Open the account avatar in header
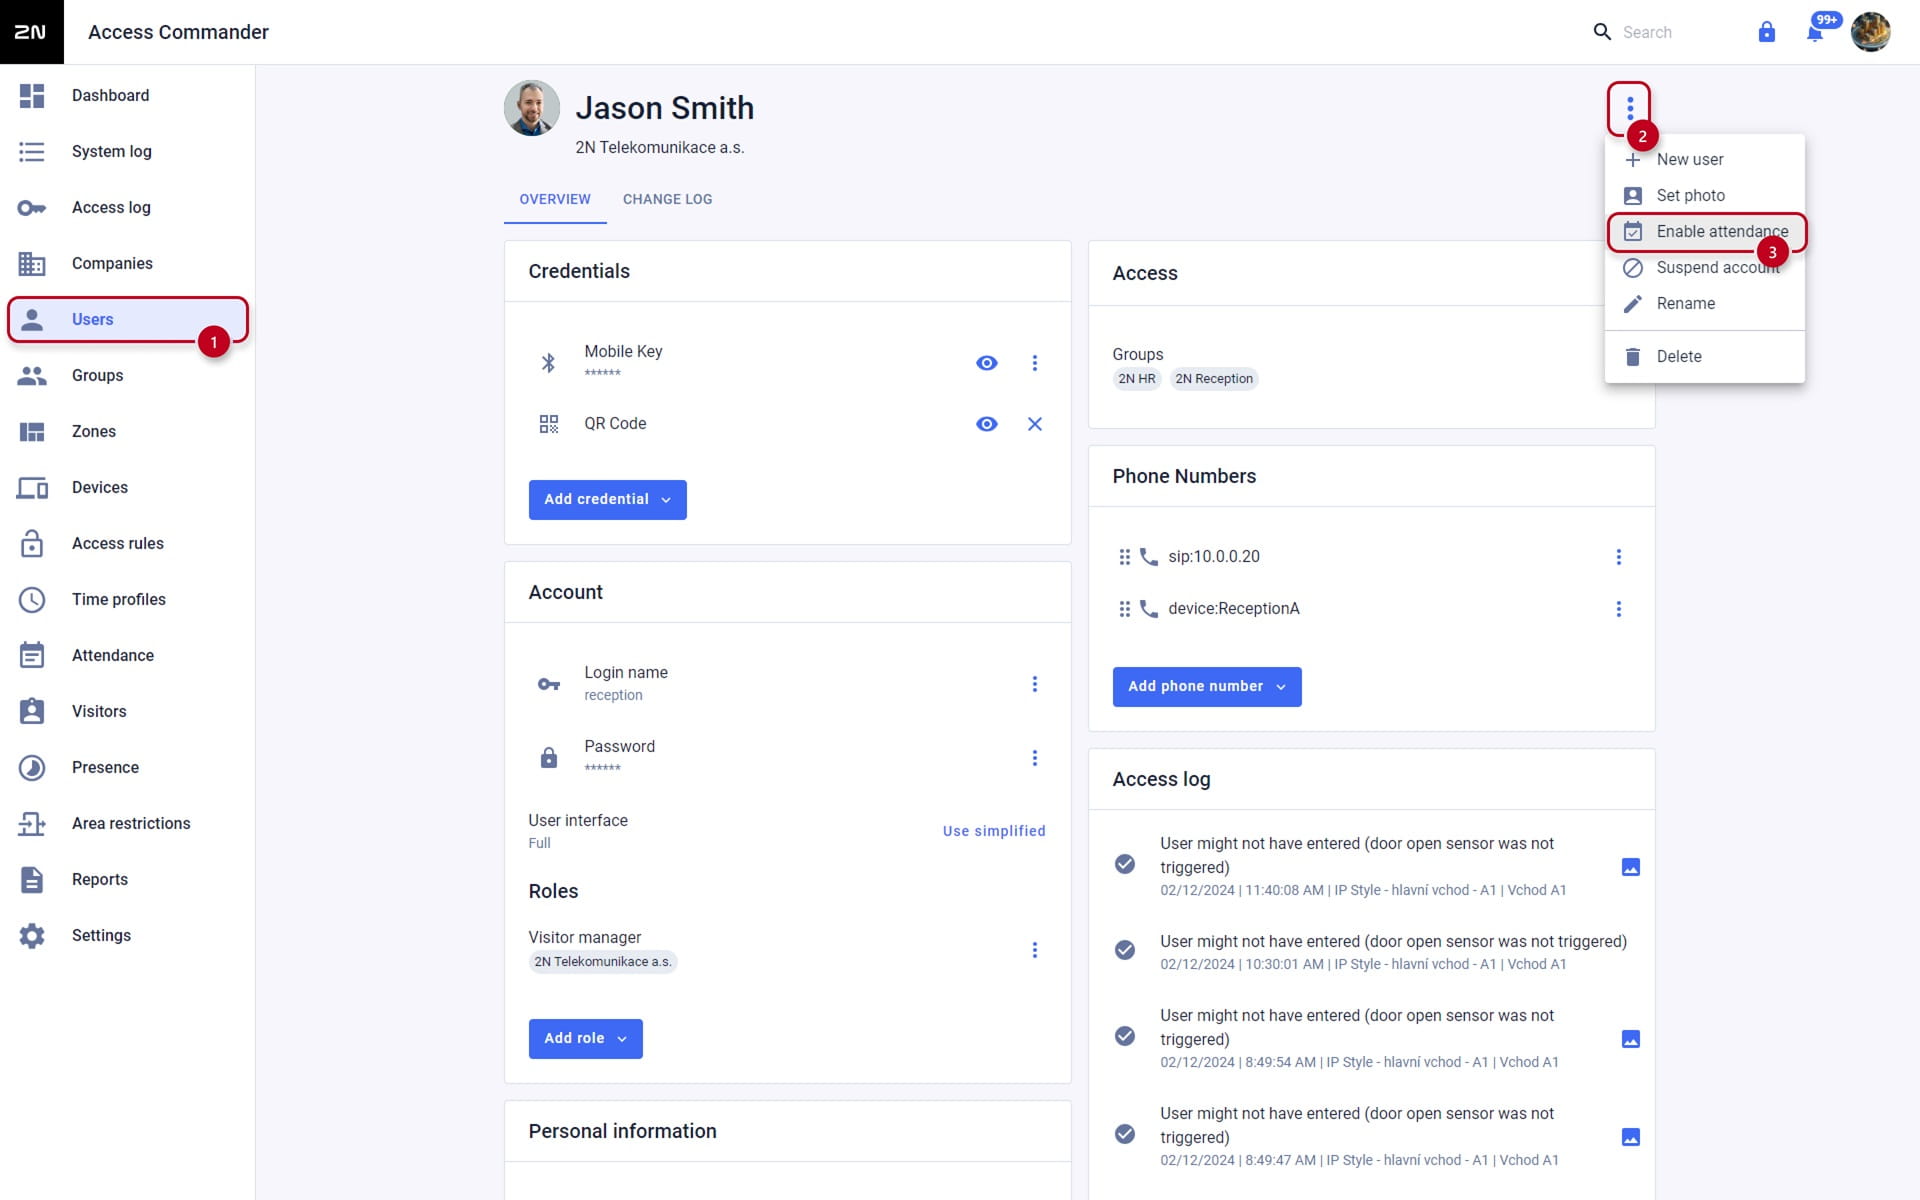Image resolution: width=1920 pixels, height=1200 pixels. (x=1871, y=32)
